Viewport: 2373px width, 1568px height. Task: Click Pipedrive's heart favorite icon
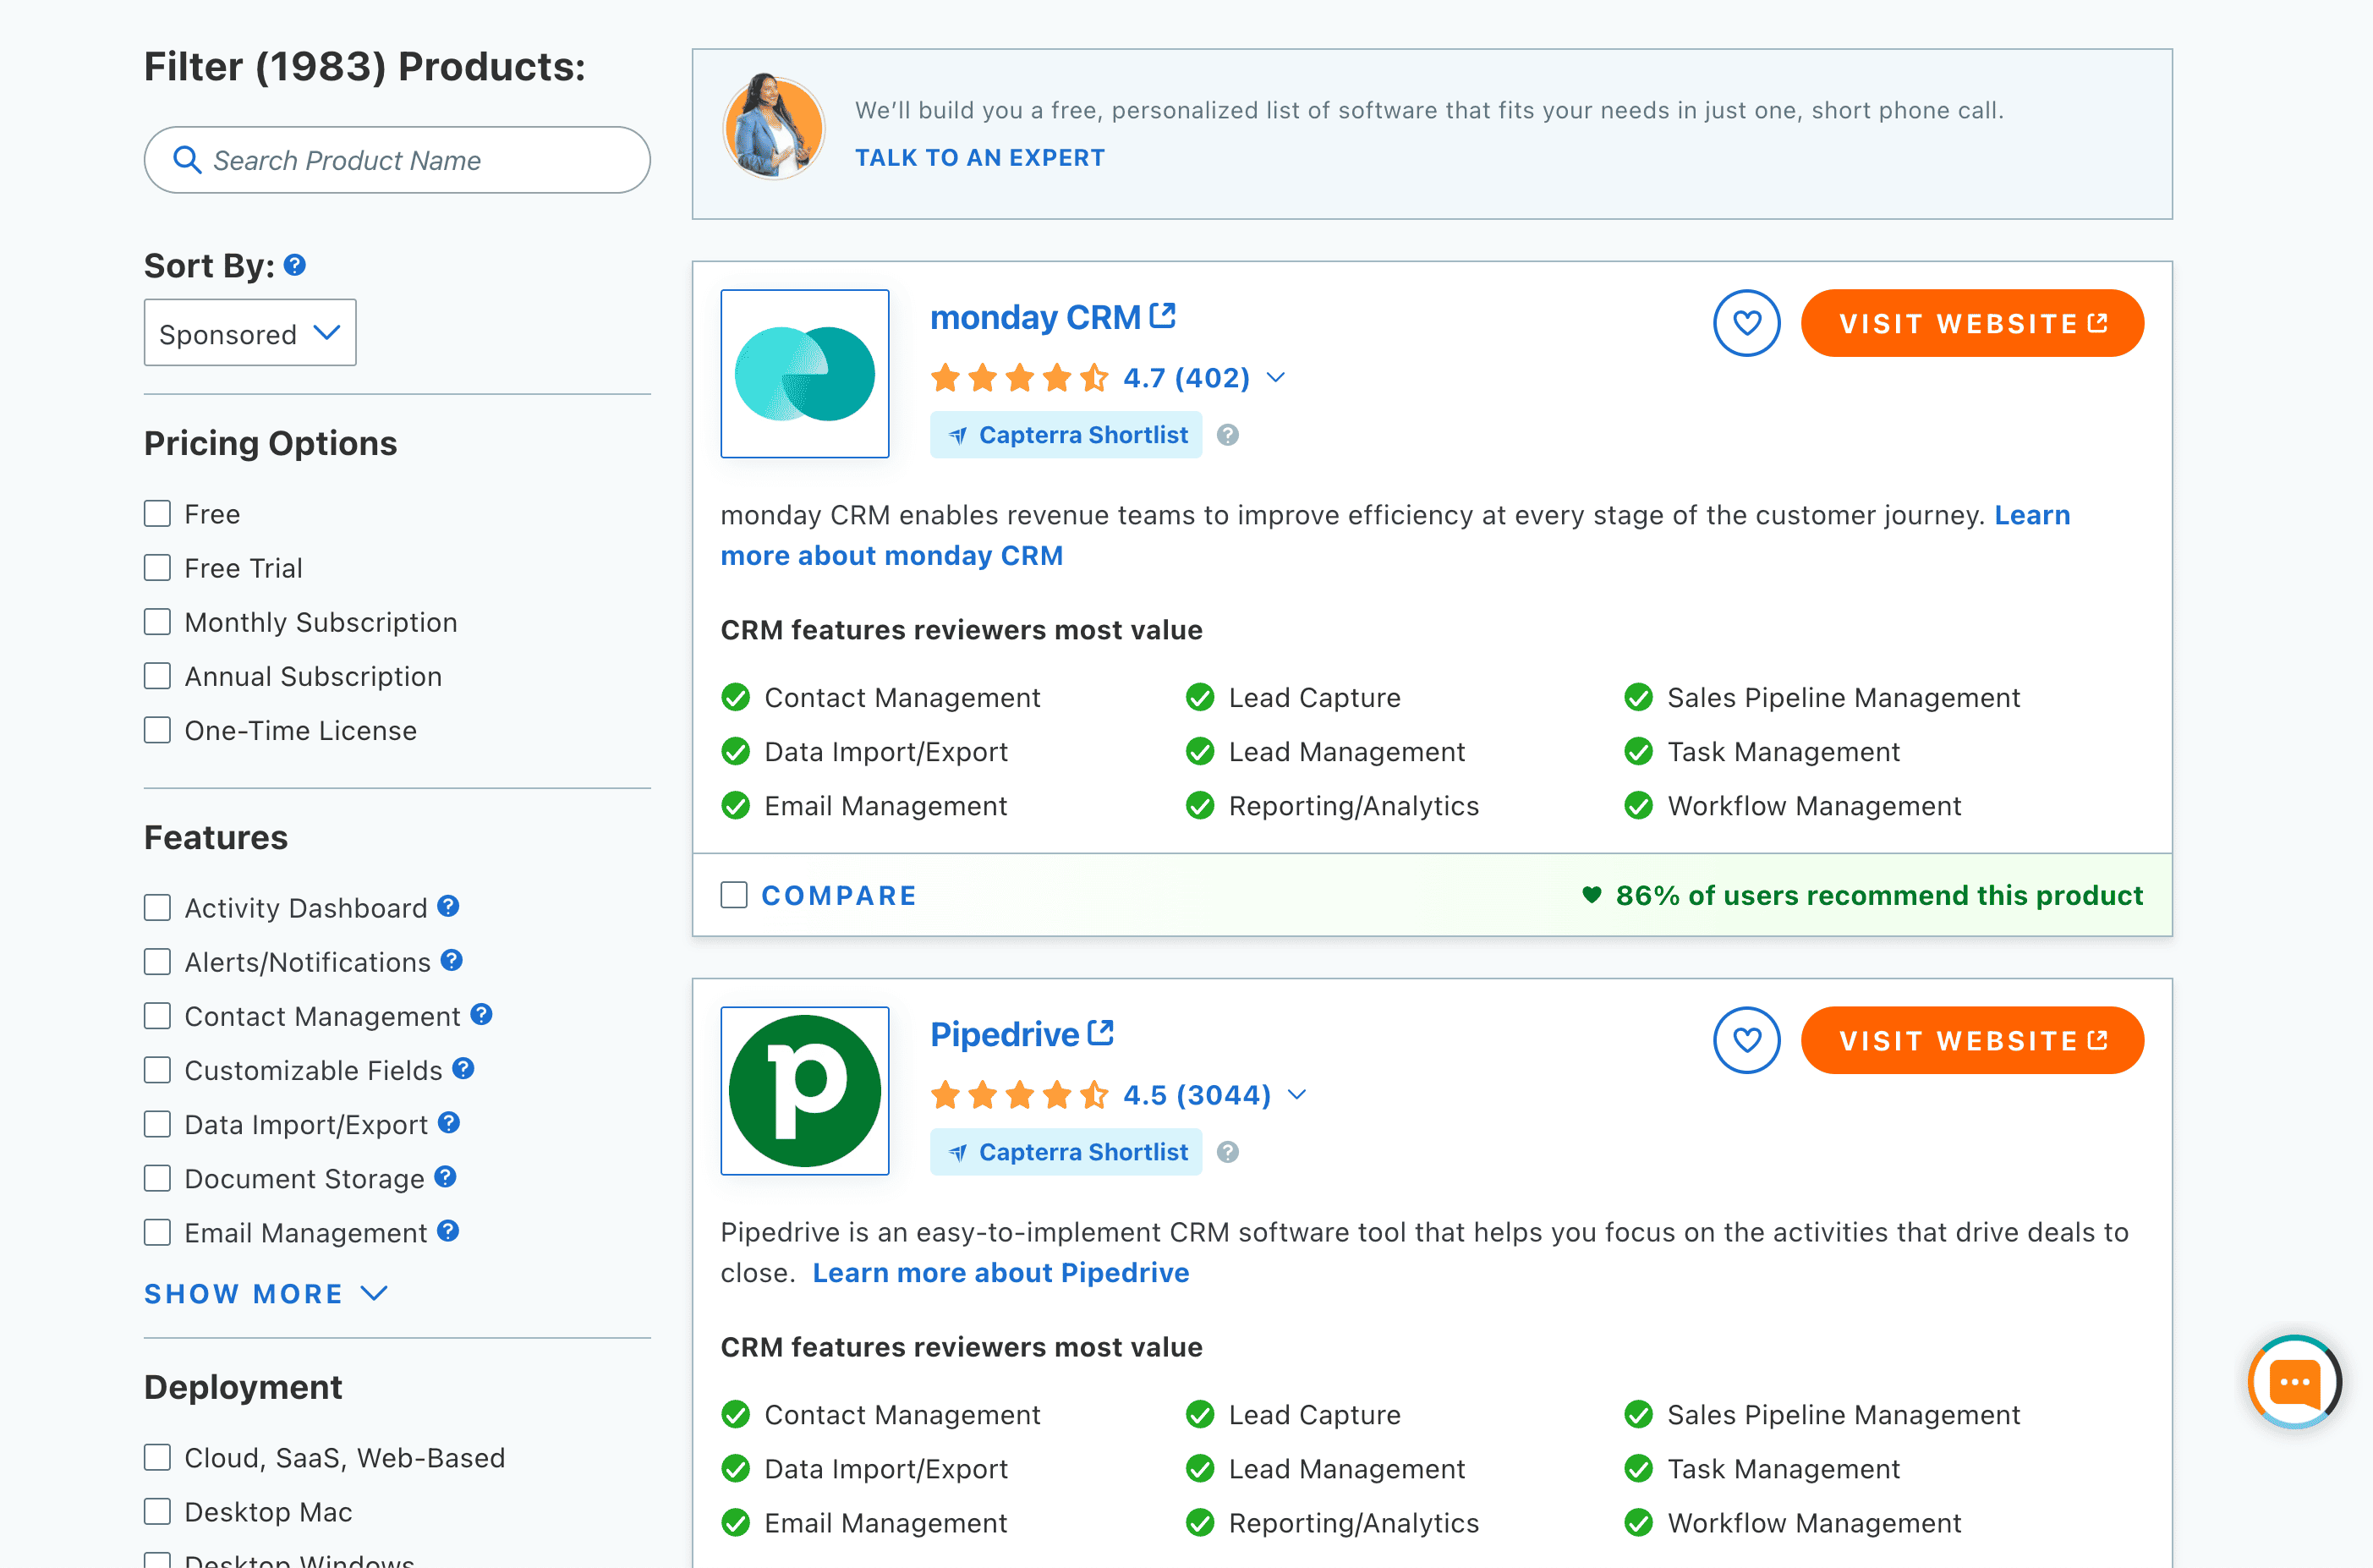[1746, 1040]
